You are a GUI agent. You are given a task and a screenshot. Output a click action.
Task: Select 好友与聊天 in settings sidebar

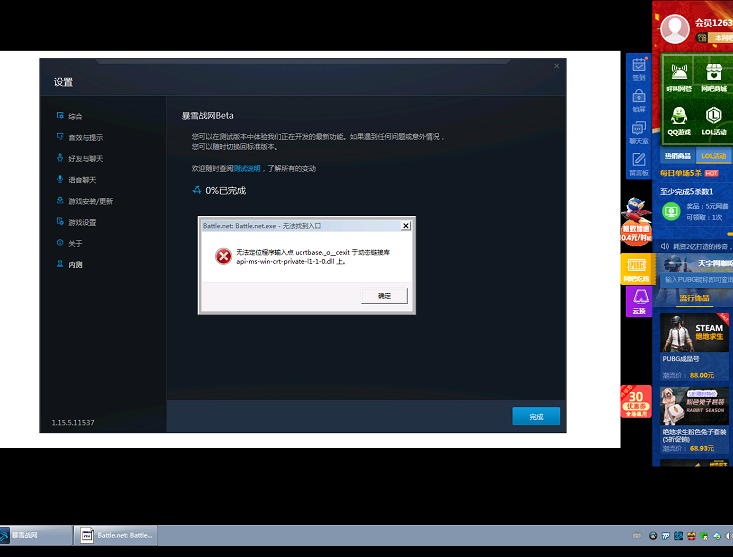click(x=86, y=159)
